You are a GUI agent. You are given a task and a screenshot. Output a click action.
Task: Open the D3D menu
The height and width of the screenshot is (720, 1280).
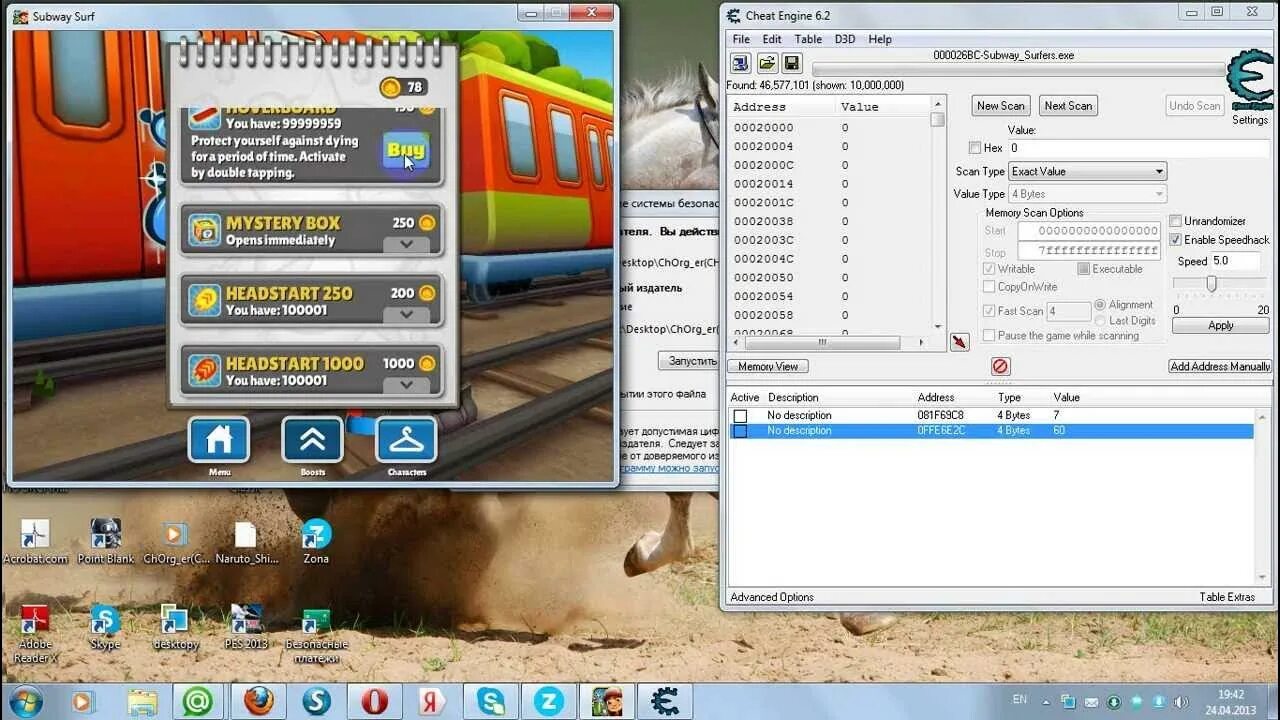[845, 39]
